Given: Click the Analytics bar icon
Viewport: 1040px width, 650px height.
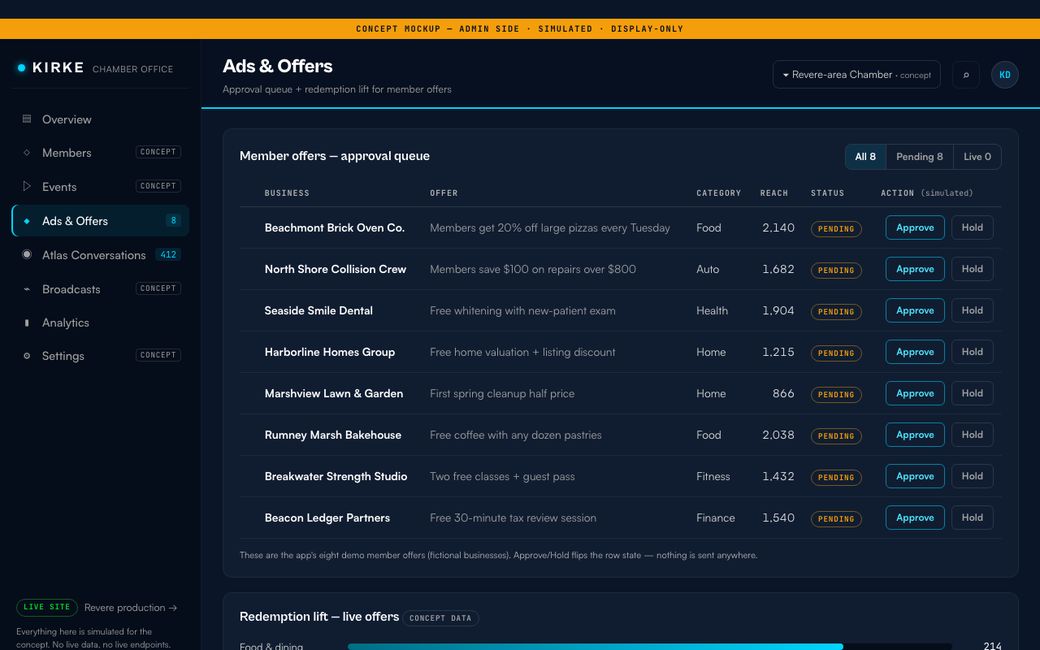Looking at the screenshot, I should click(27, 323).
